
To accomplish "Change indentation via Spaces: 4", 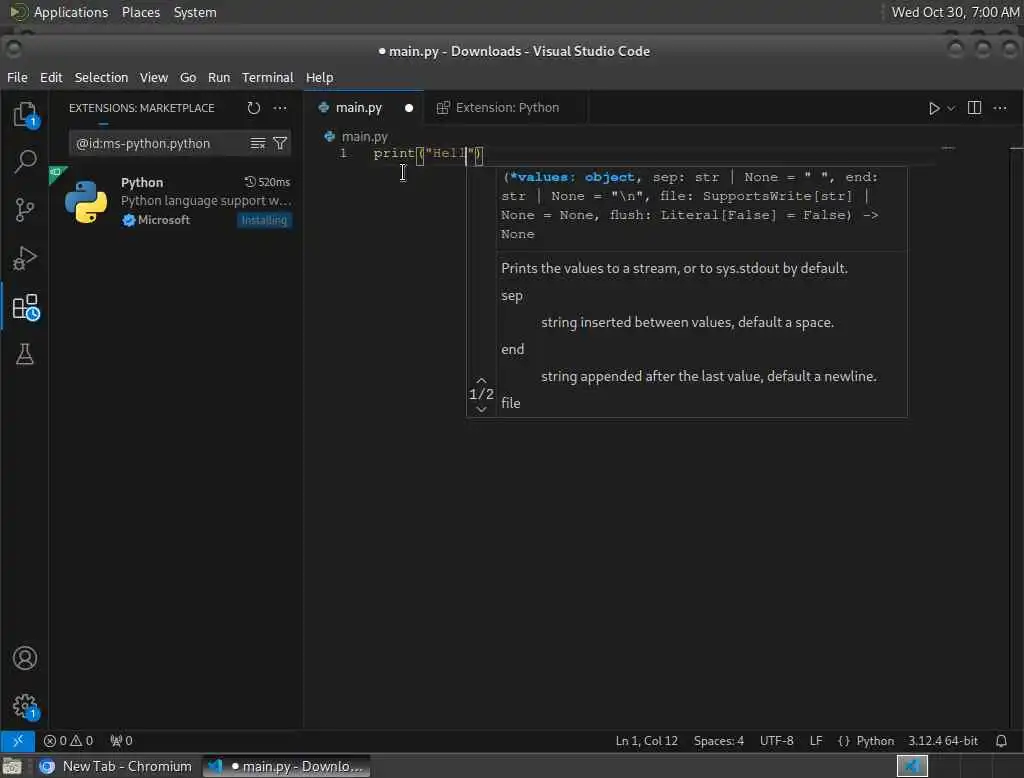I will pos(718,741).
